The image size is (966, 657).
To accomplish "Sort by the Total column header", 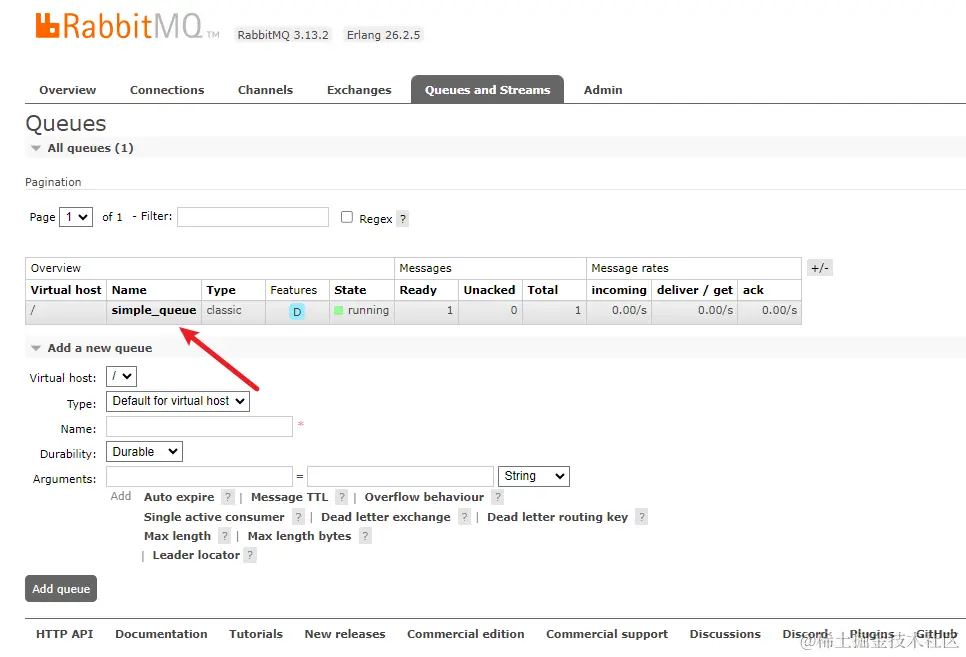I will [x=543, y=290].
